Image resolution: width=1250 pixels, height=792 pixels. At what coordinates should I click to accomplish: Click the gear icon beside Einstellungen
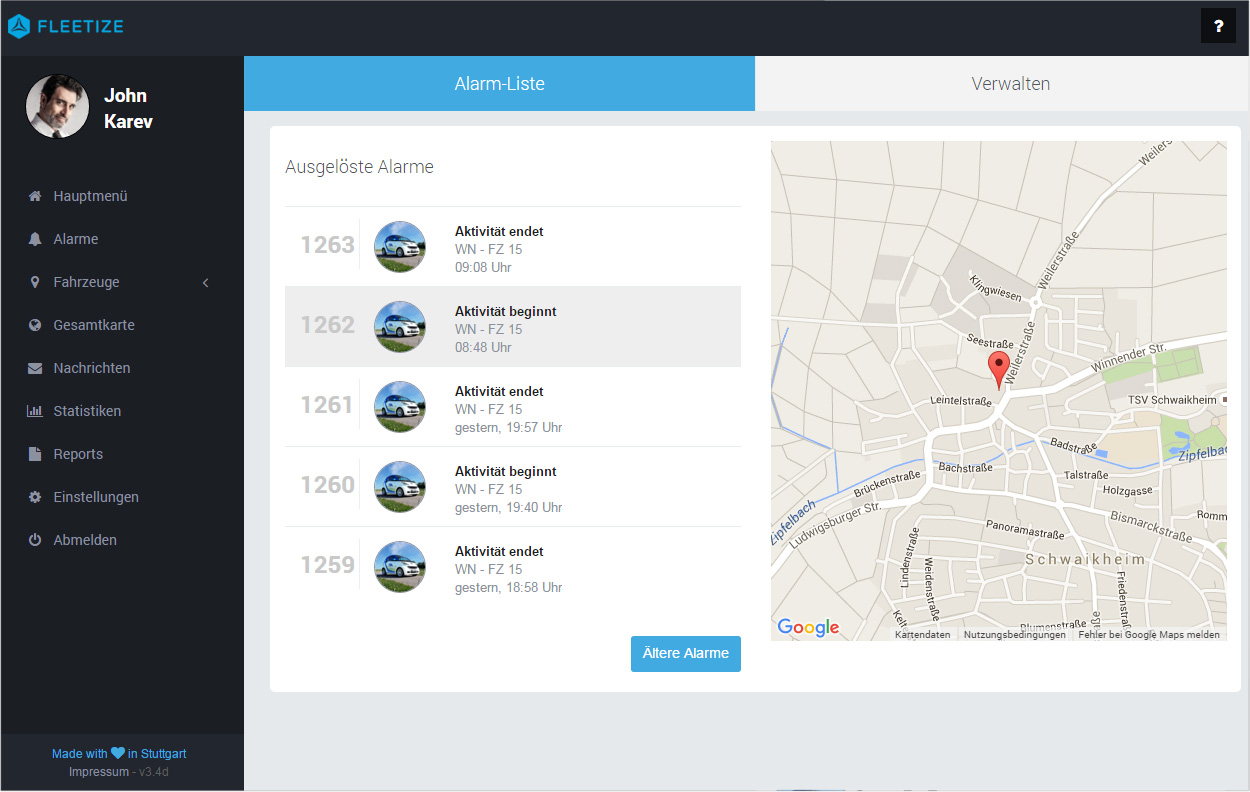(35, 497)
